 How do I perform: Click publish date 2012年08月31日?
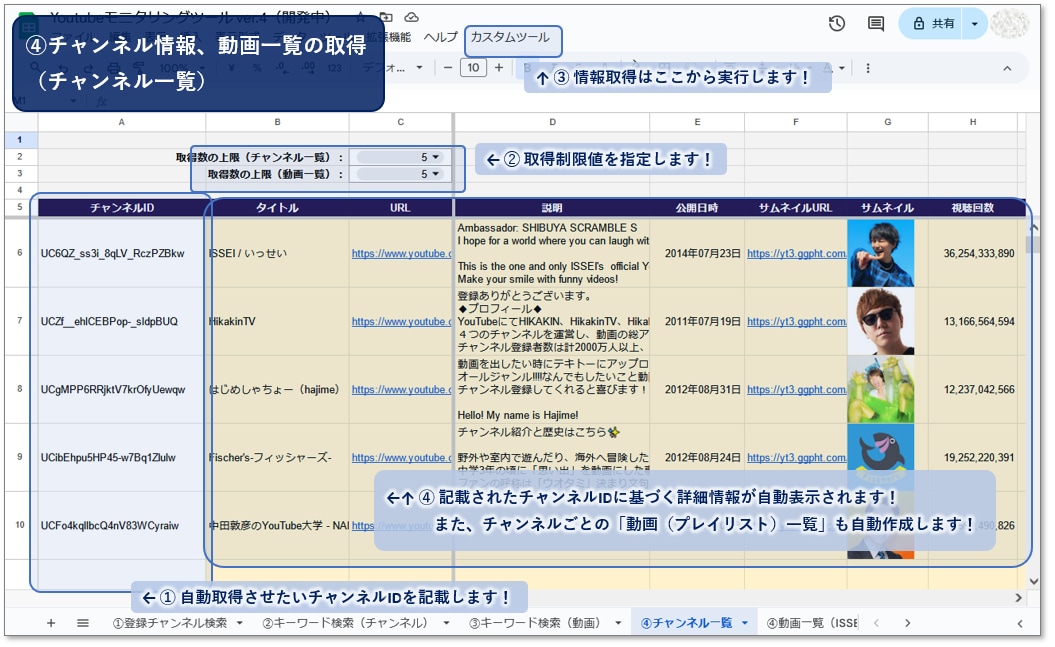click(x=702, y=389)
